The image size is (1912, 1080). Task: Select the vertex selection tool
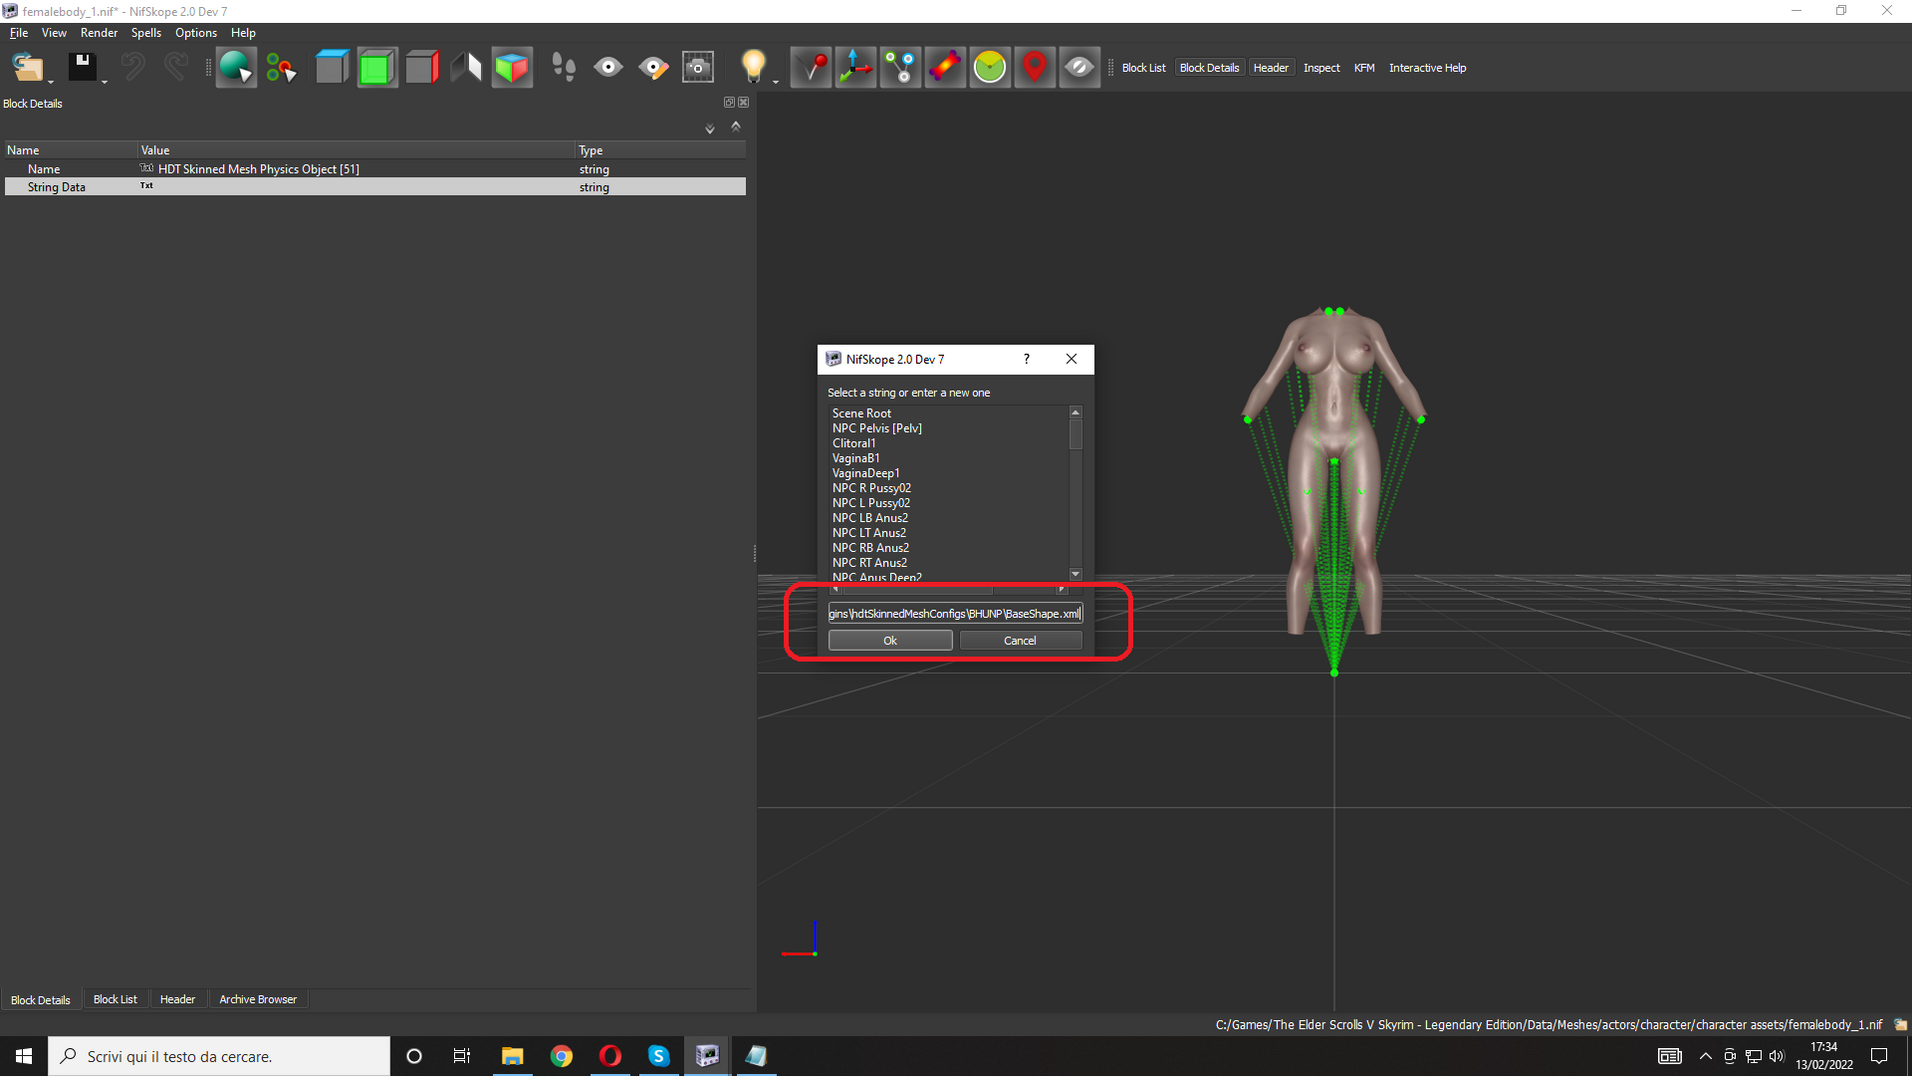tap(281, 67)
